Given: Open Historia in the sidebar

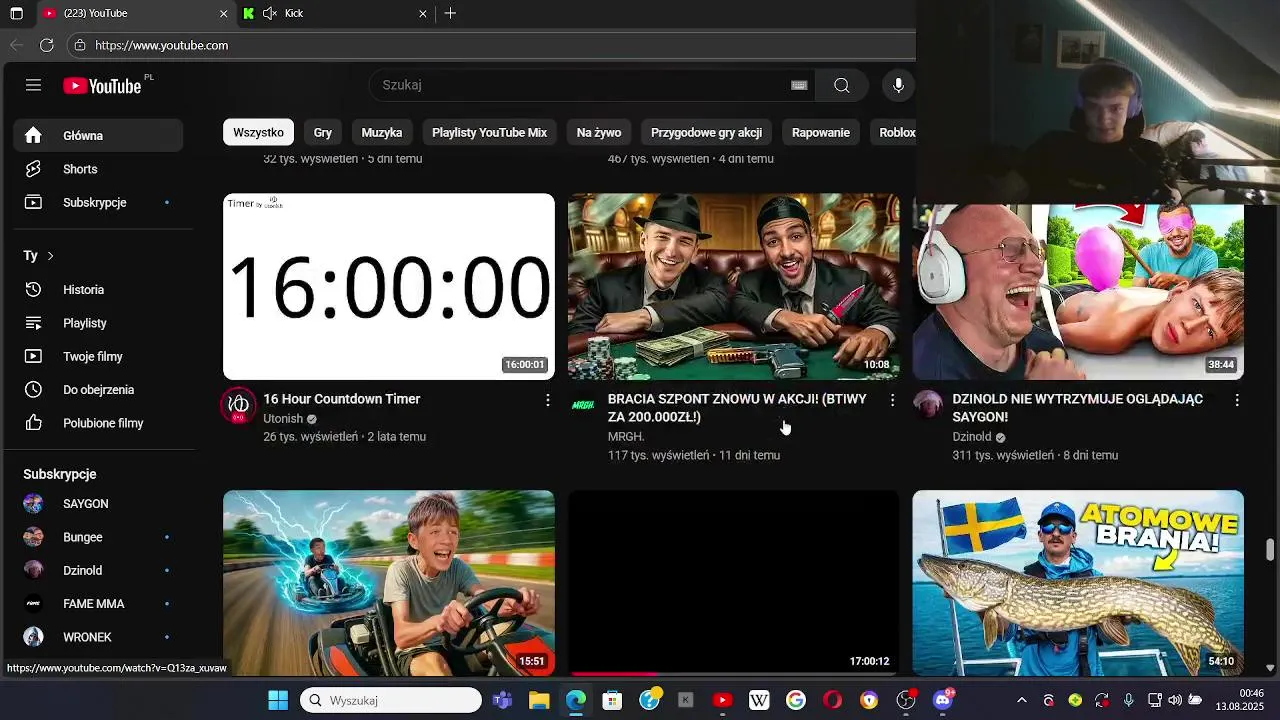Looking at the screenshot, I should [98, 290].
